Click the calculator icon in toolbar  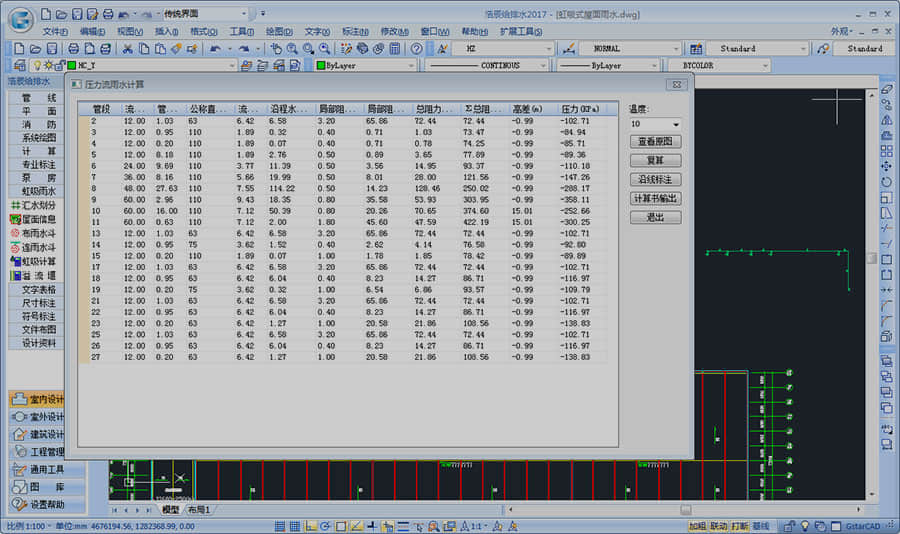[395, 48]
